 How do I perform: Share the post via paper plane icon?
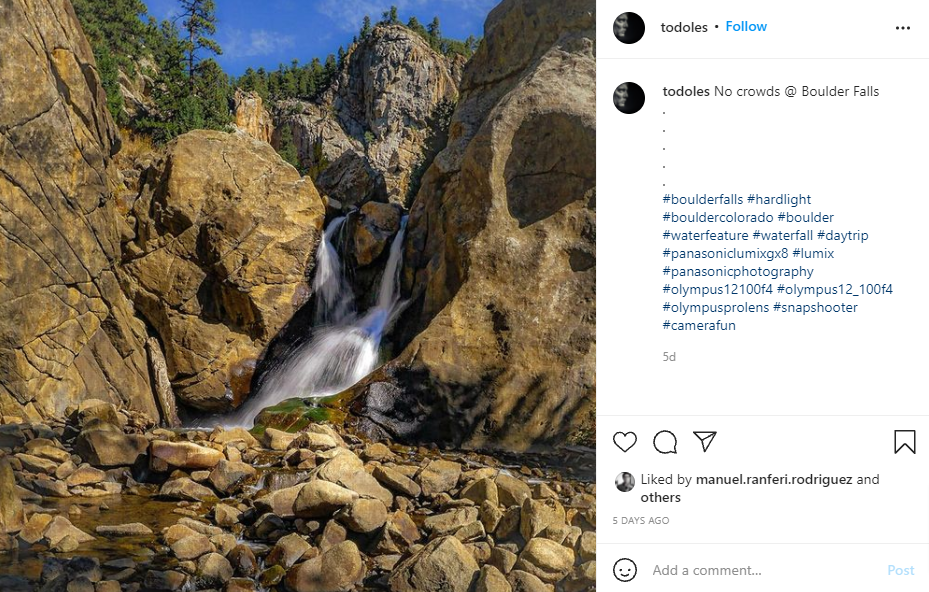point(705,442)
